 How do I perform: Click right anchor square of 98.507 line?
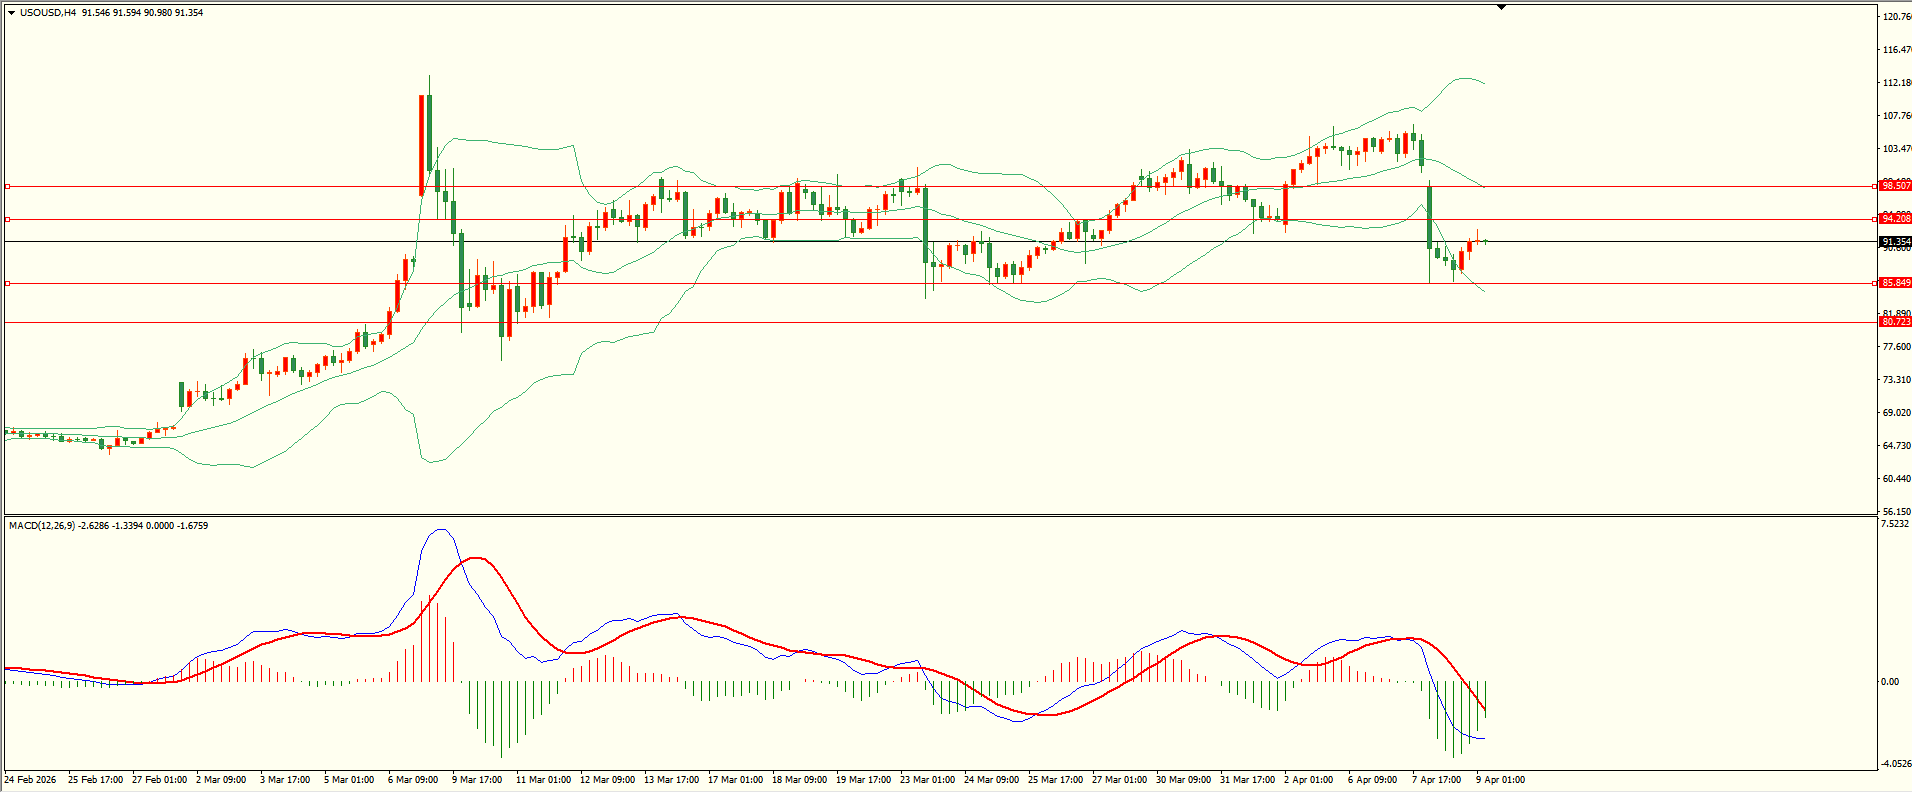tap(1873, 186)
